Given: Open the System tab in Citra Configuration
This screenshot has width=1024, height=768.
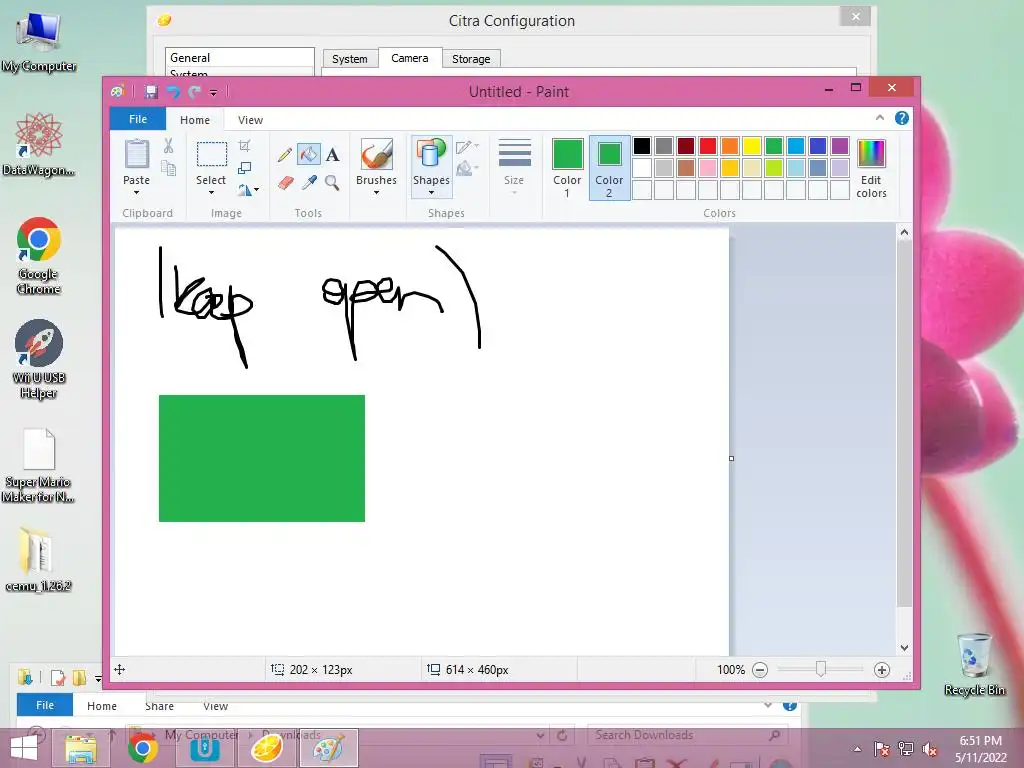Looking at the screenshot, I should coord(349,59).
